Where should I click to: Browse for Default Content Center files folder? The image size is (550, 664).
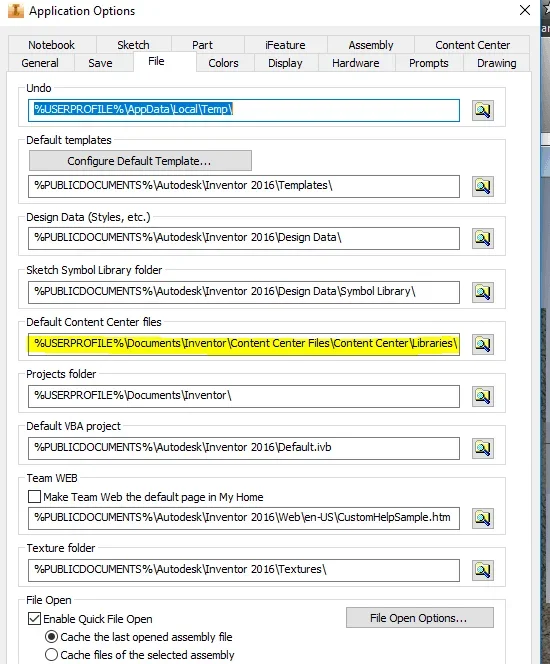(x=483, y=344)
